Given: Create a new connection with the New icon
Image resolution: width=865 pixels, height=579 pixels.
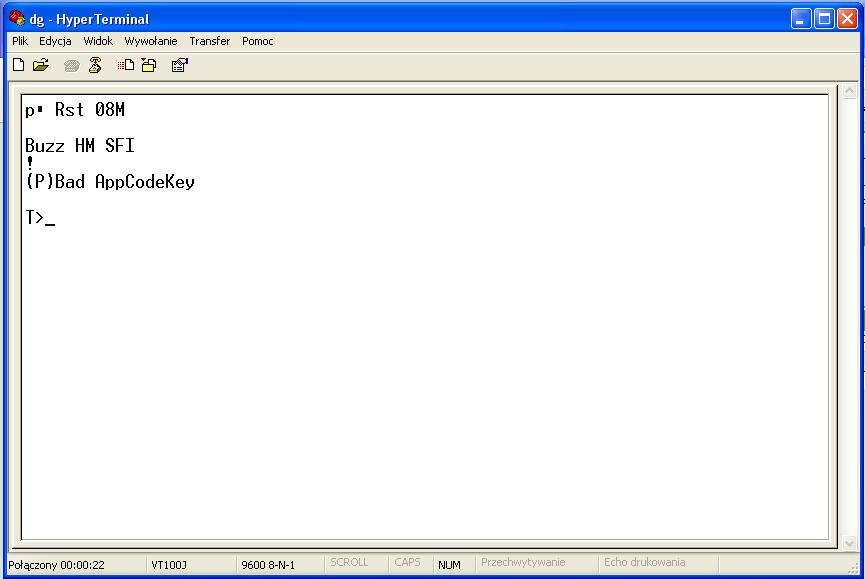Looking at the screenshot, I should 17,64.
